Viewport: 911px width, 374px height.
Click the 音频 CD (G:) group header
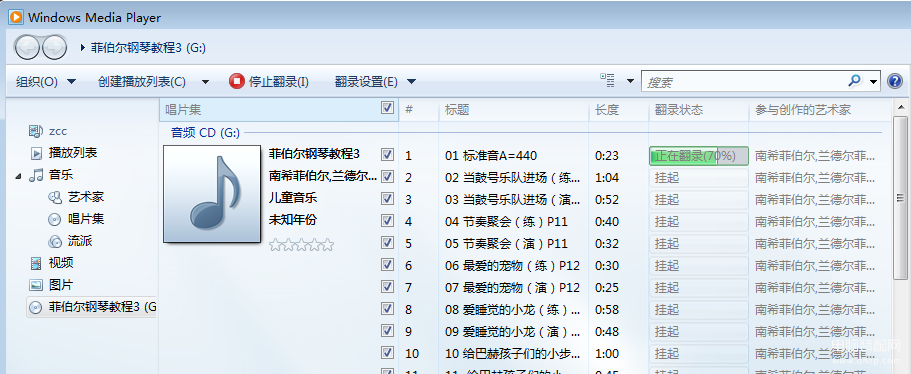(205, 133)
